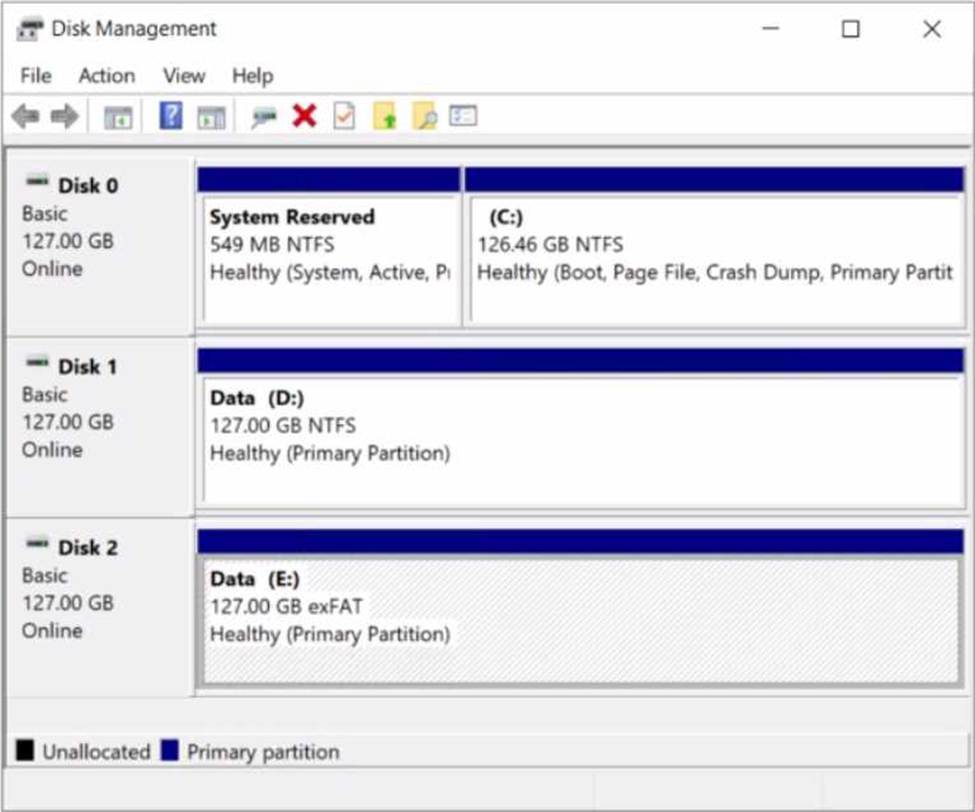Open the Action menu
The width and height of the screenshot is (975, 812).
click(106, 76)
